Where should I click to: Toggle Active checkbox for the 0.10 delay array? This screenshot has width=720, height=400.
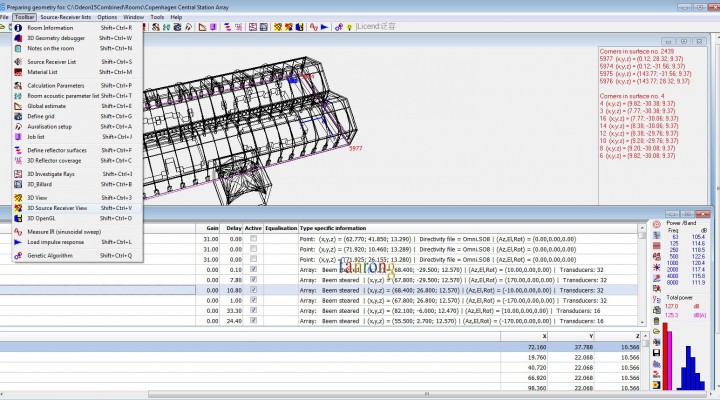tap(253, 270)
